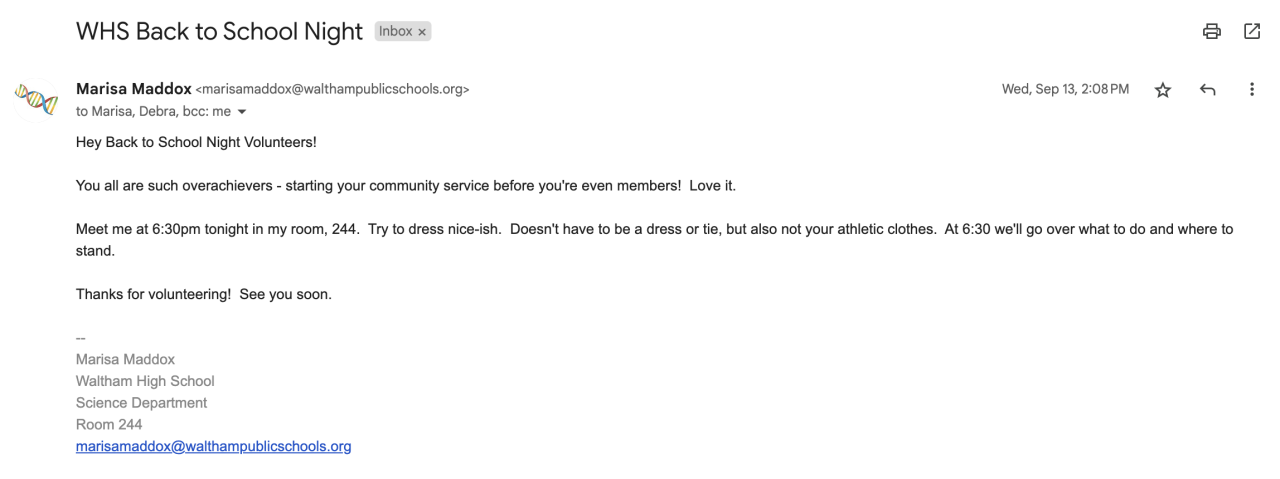Image resolution: width=1280 pixels, height=479 pixels.
Task: Click the WHS Back to School Night subject
Action: point(219,31)
